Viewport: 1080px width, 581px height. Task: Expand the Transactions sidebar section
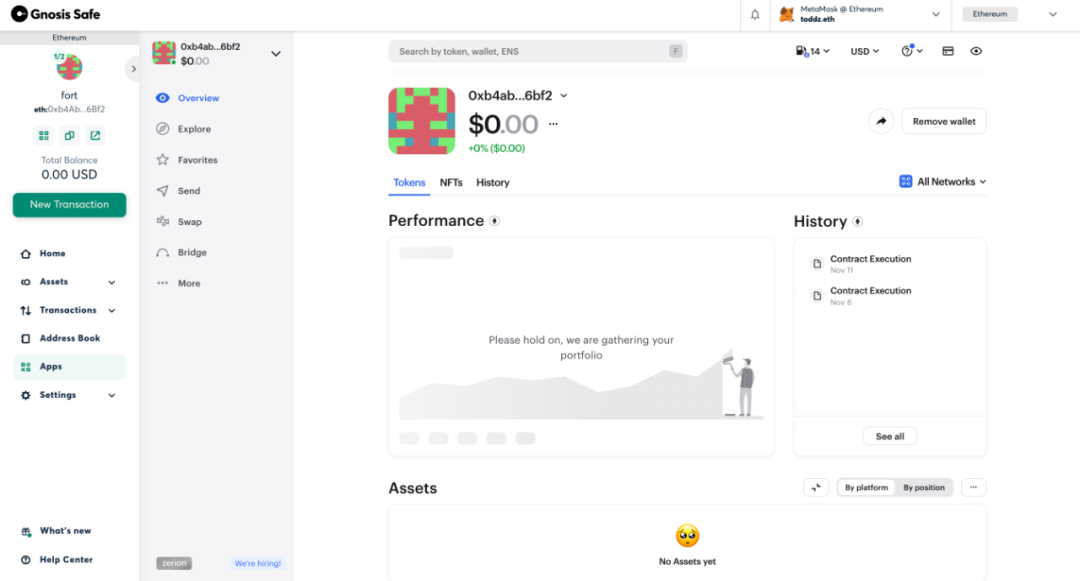click(69, 310)
